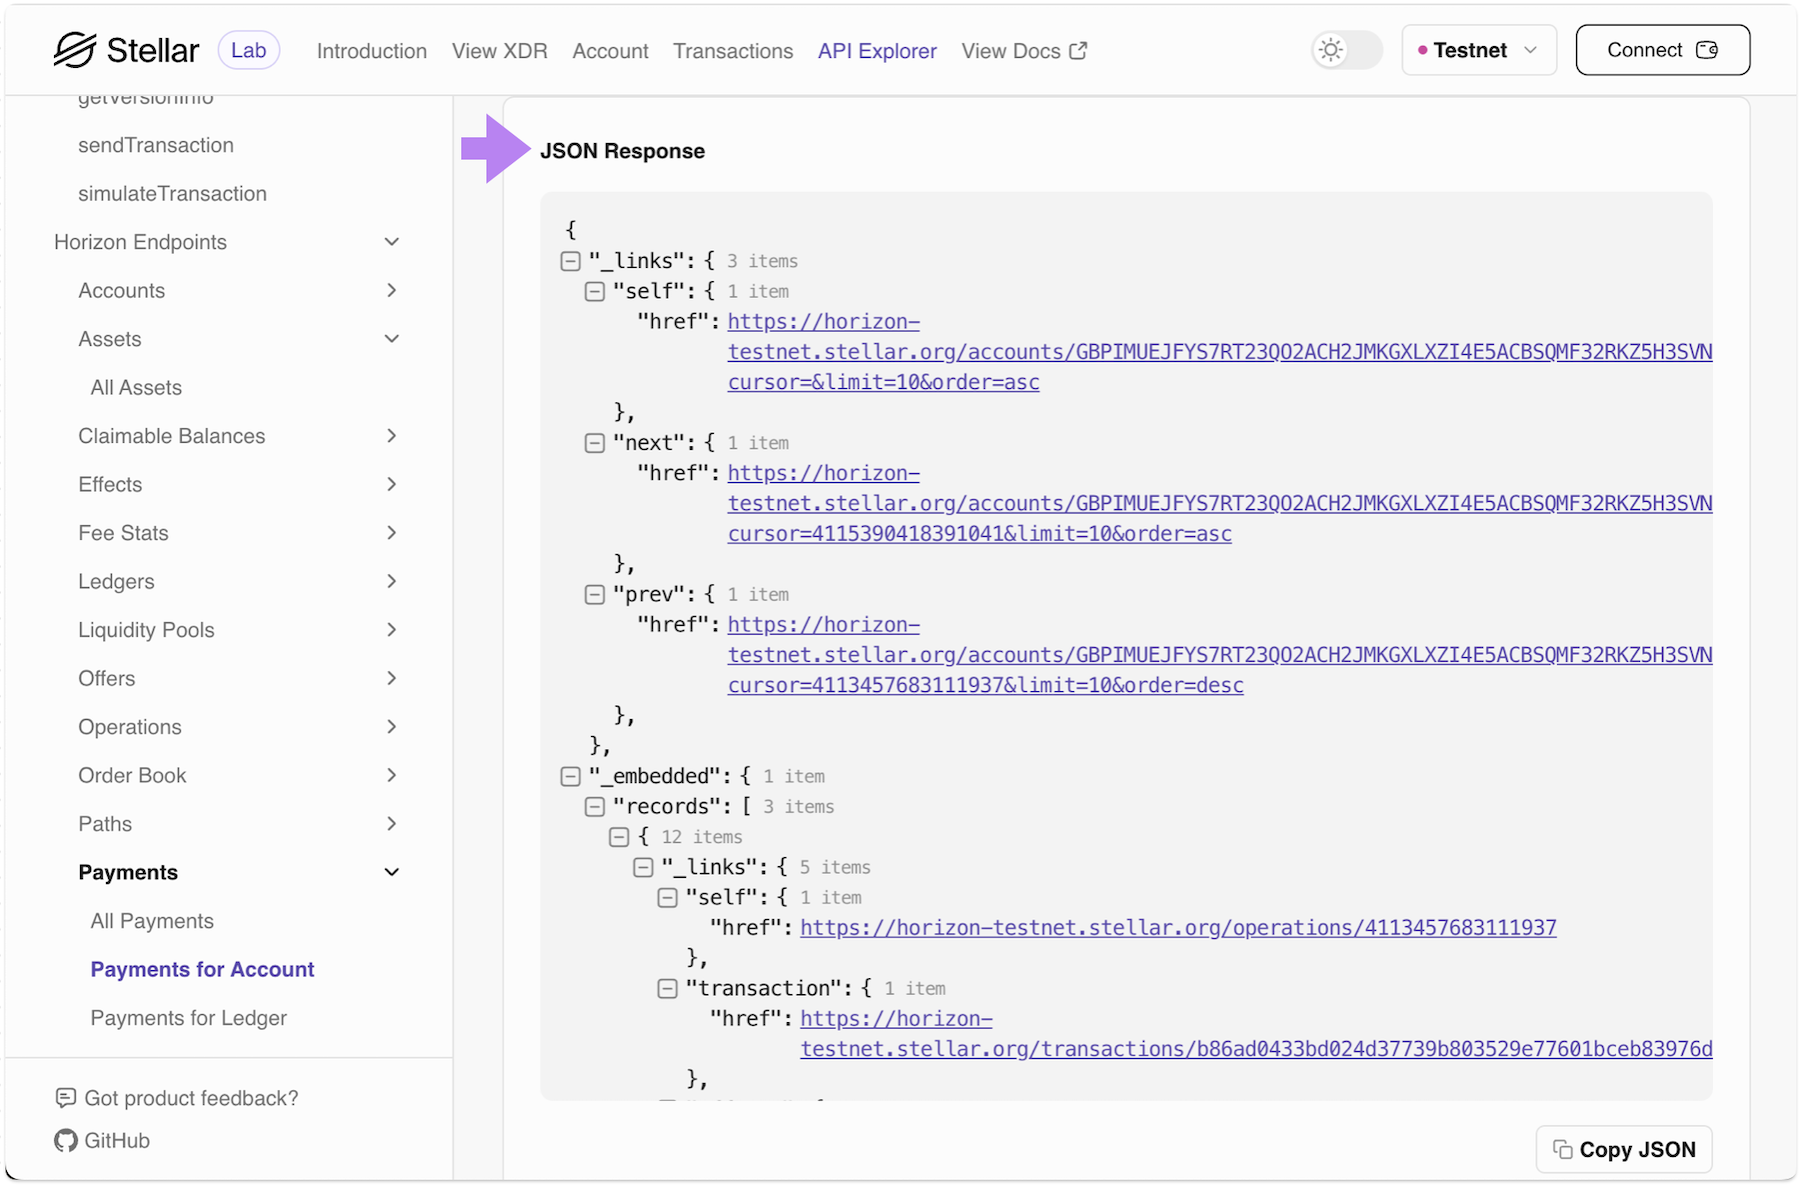Collapse the Horizon Endpoints section chevron
Screen dimensions: 1800x1186
tap(392, 242)
